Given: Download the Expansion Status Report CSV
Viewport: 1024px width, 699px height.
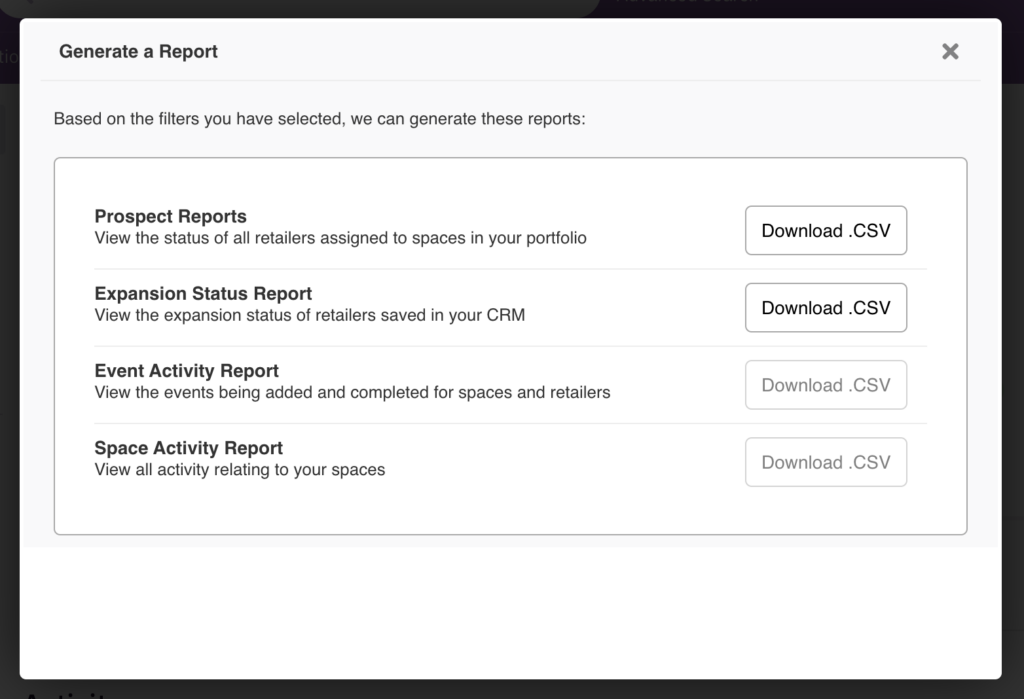Looking at the screenshot, I should (x=825, y=308).
